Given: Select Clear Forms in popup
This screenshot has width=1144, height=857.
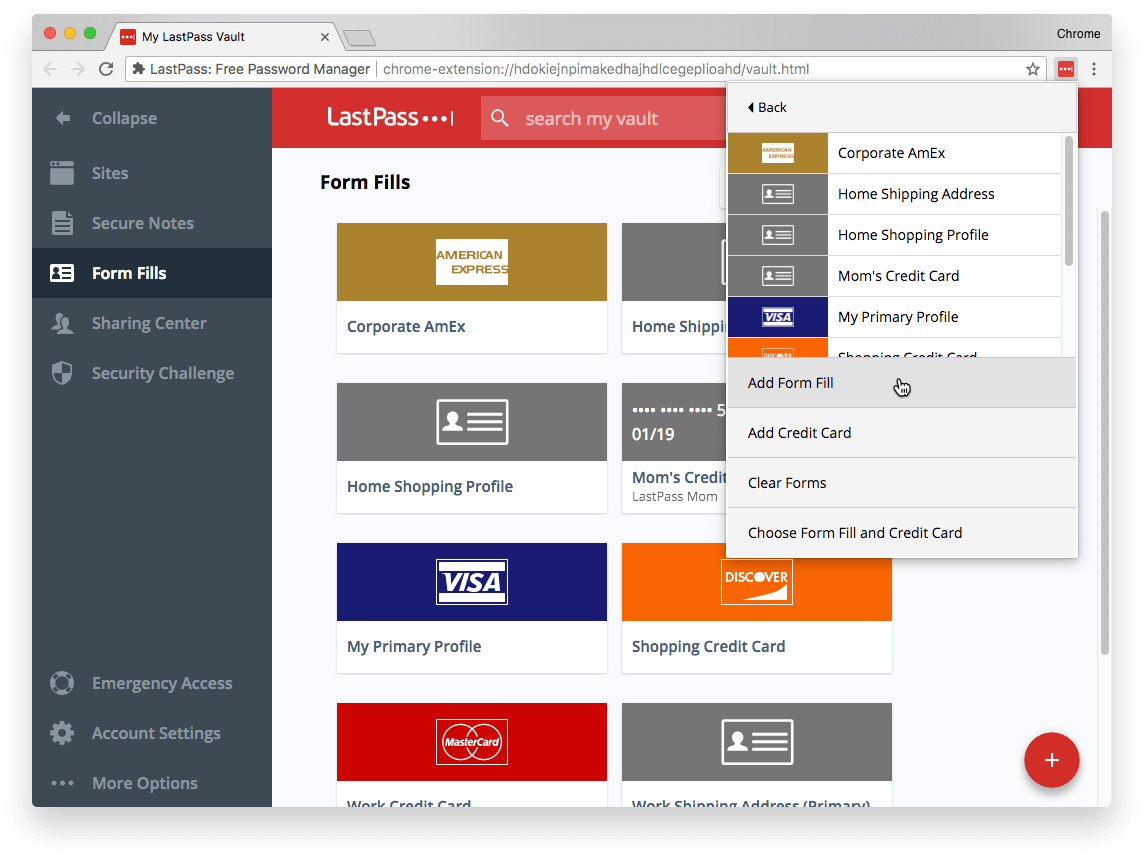Looking at the screenshot, I should [x=787, y=483].
